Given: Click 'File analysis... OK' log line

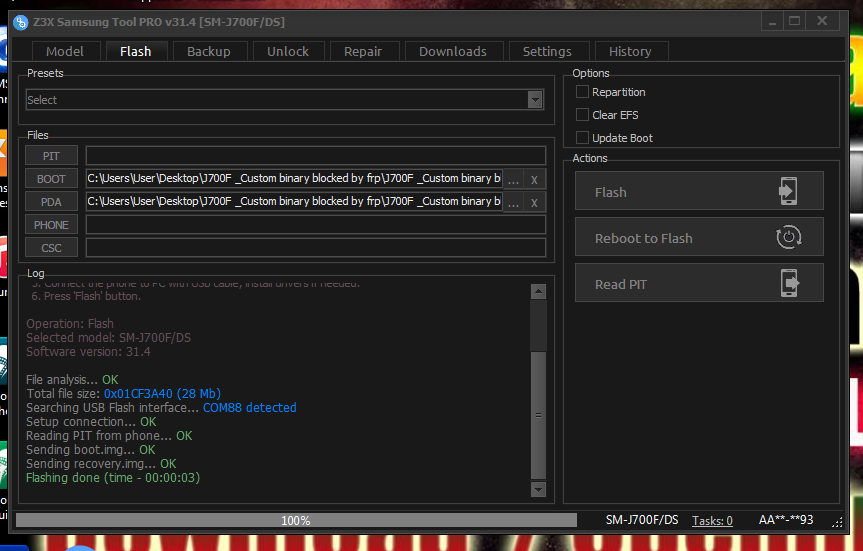Looking at the screenshot, I should [72, 379].
